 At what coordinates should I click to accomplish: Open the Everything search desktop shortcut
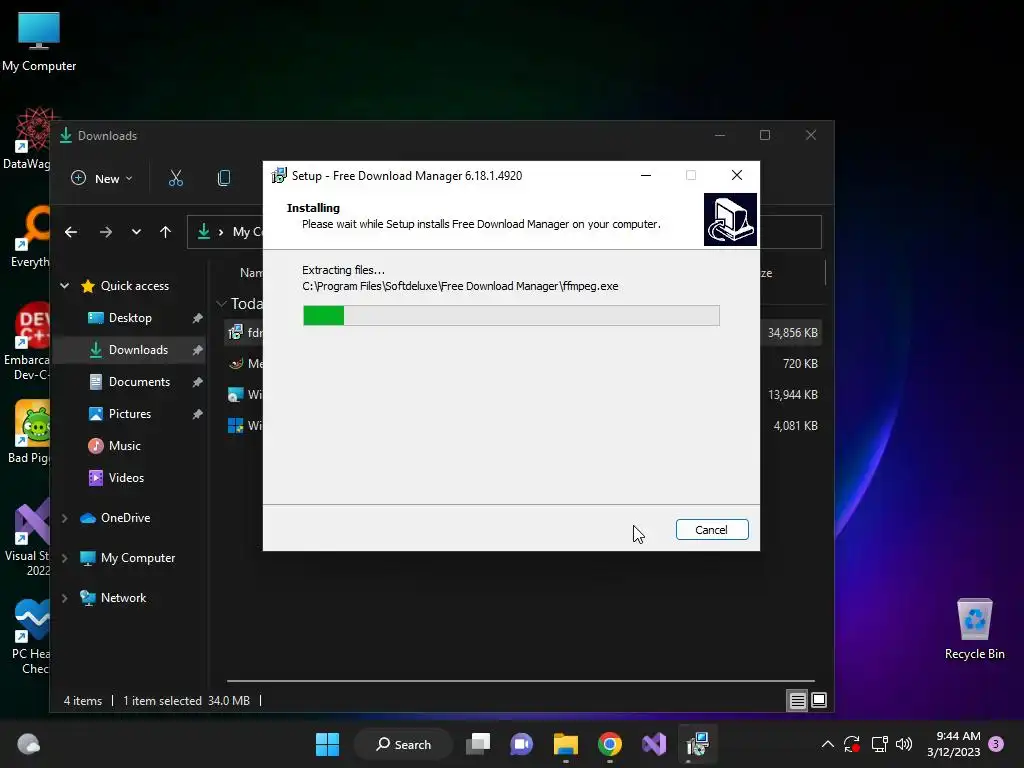tap(30, 236)
